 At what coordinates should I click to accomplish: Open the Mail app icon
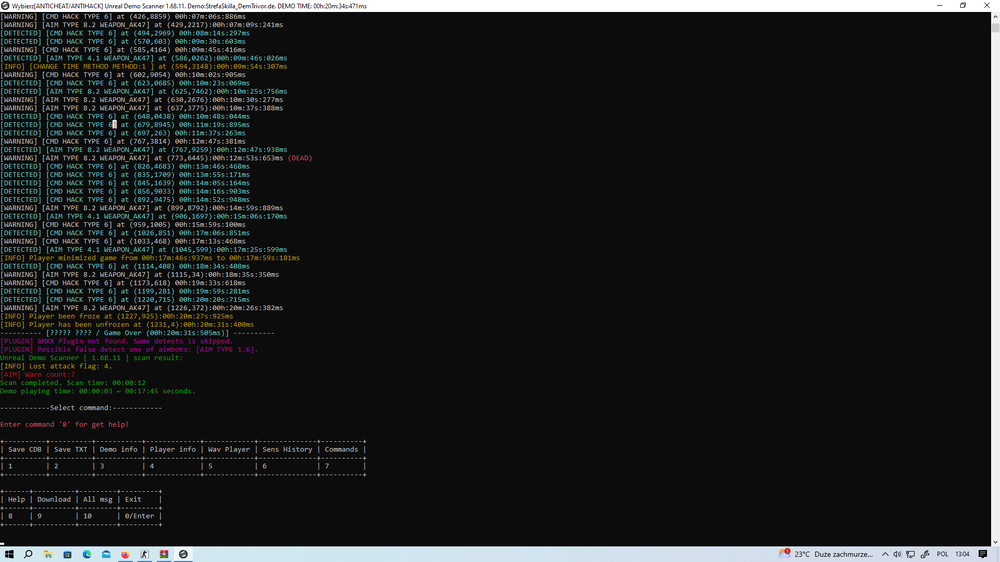click(x=106, y=554)
